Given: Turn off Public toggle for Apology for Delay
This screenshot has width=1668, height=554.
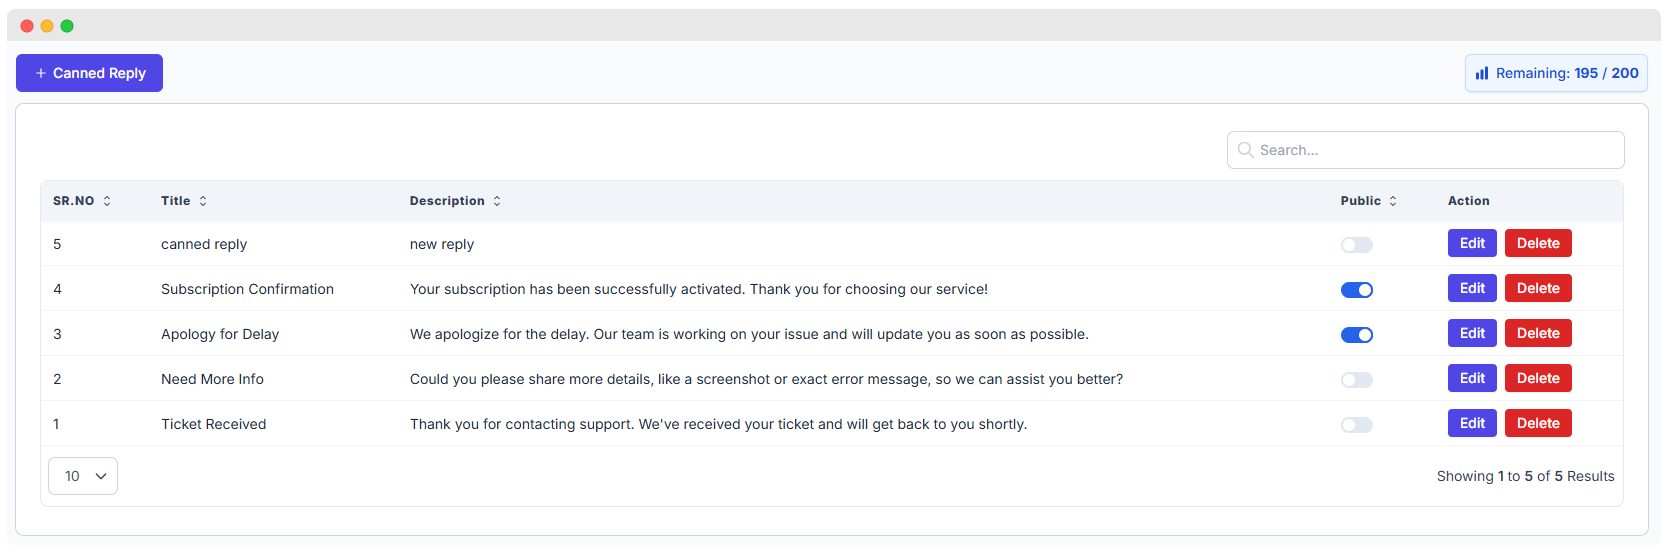Looking at the screenshot, I should coord(1357,335).
